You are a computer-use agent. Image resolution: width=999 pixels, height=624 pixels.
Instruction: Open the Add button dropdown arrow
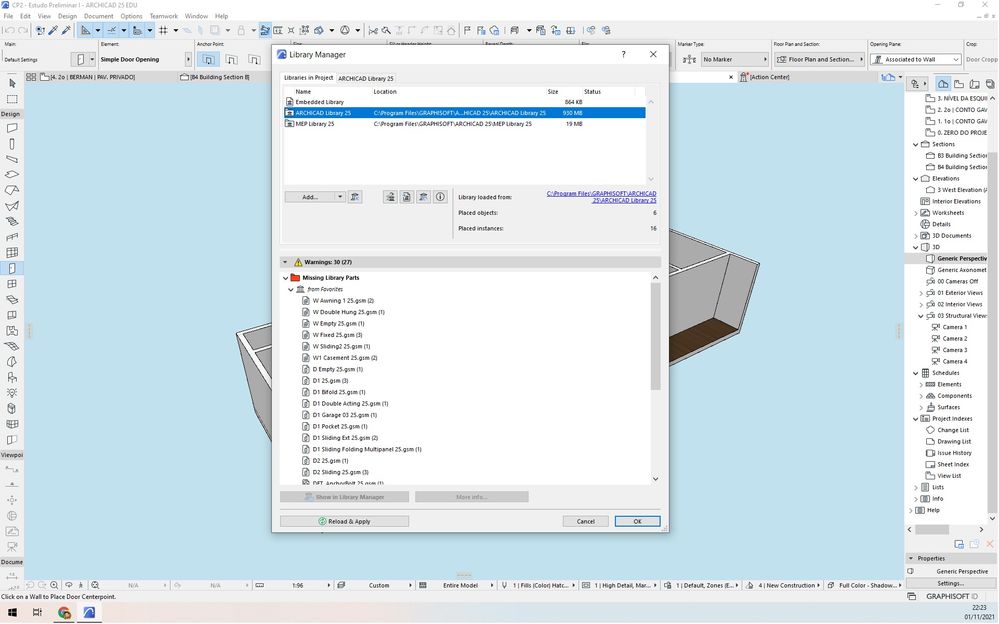point(340,197)
